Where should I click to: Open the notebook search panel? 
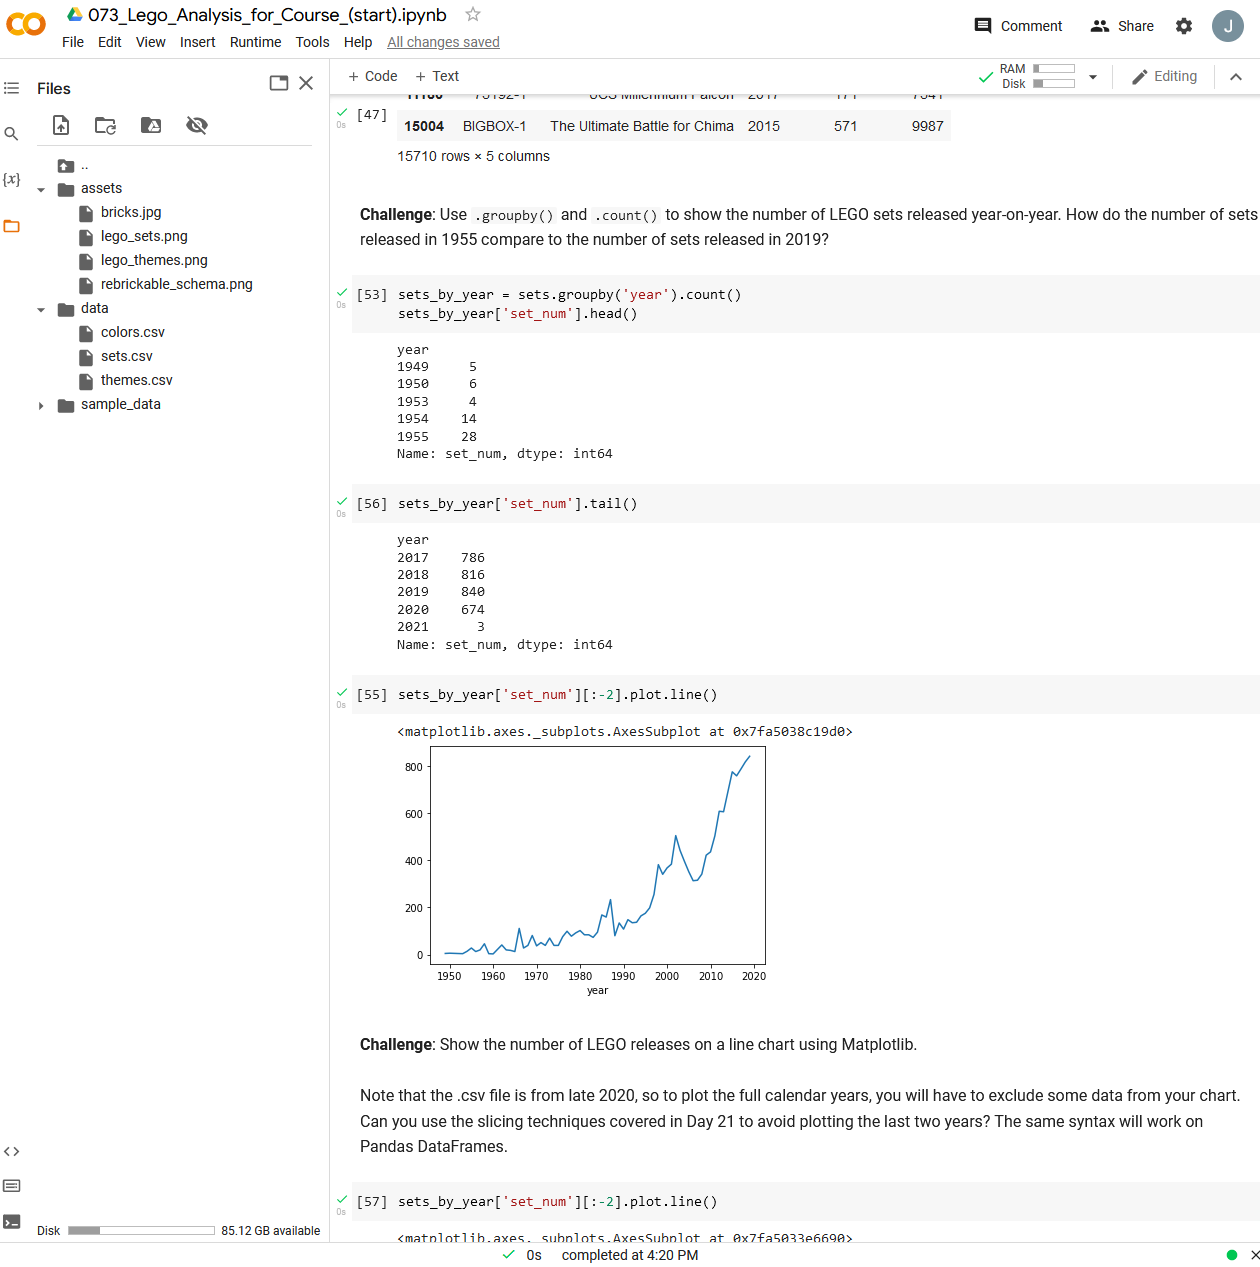tap(11, 132)
